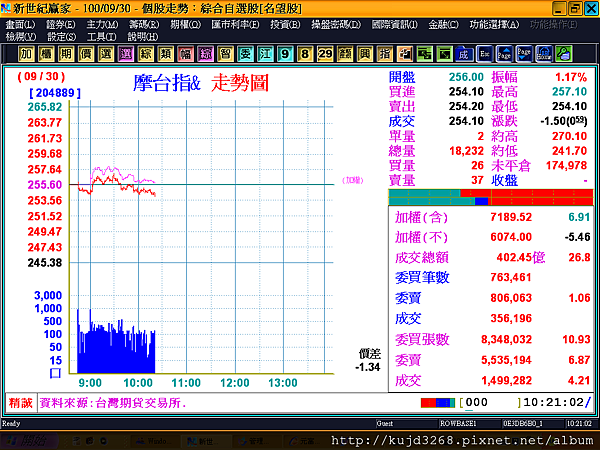Click the 期 (futures) toolbar icon
The image size is (600, 450).
tap(66, 54)
